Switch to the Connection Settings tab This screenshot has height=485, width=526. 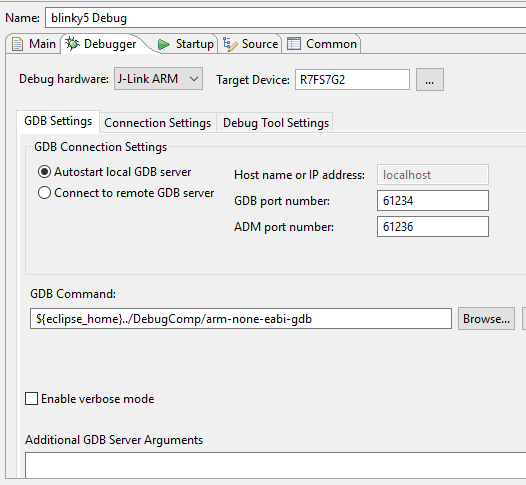(x=158, y=123)
